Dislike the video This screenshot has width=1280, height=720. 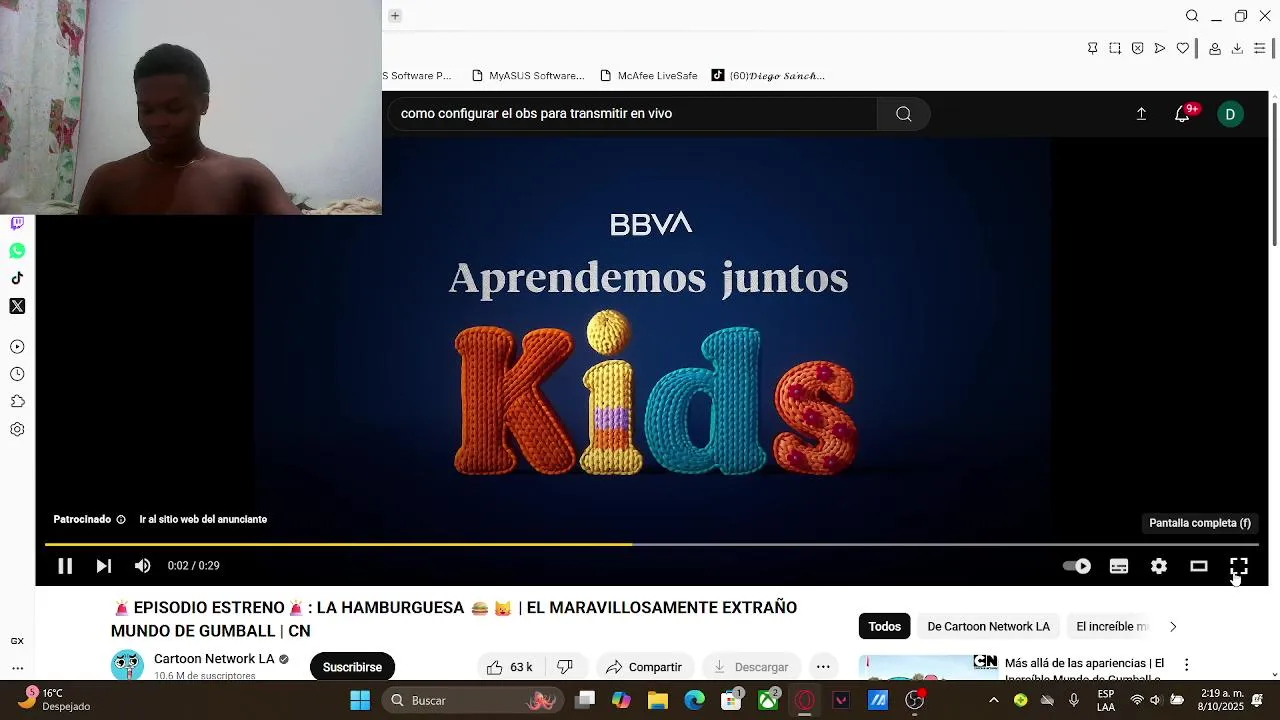pos(565,667)
